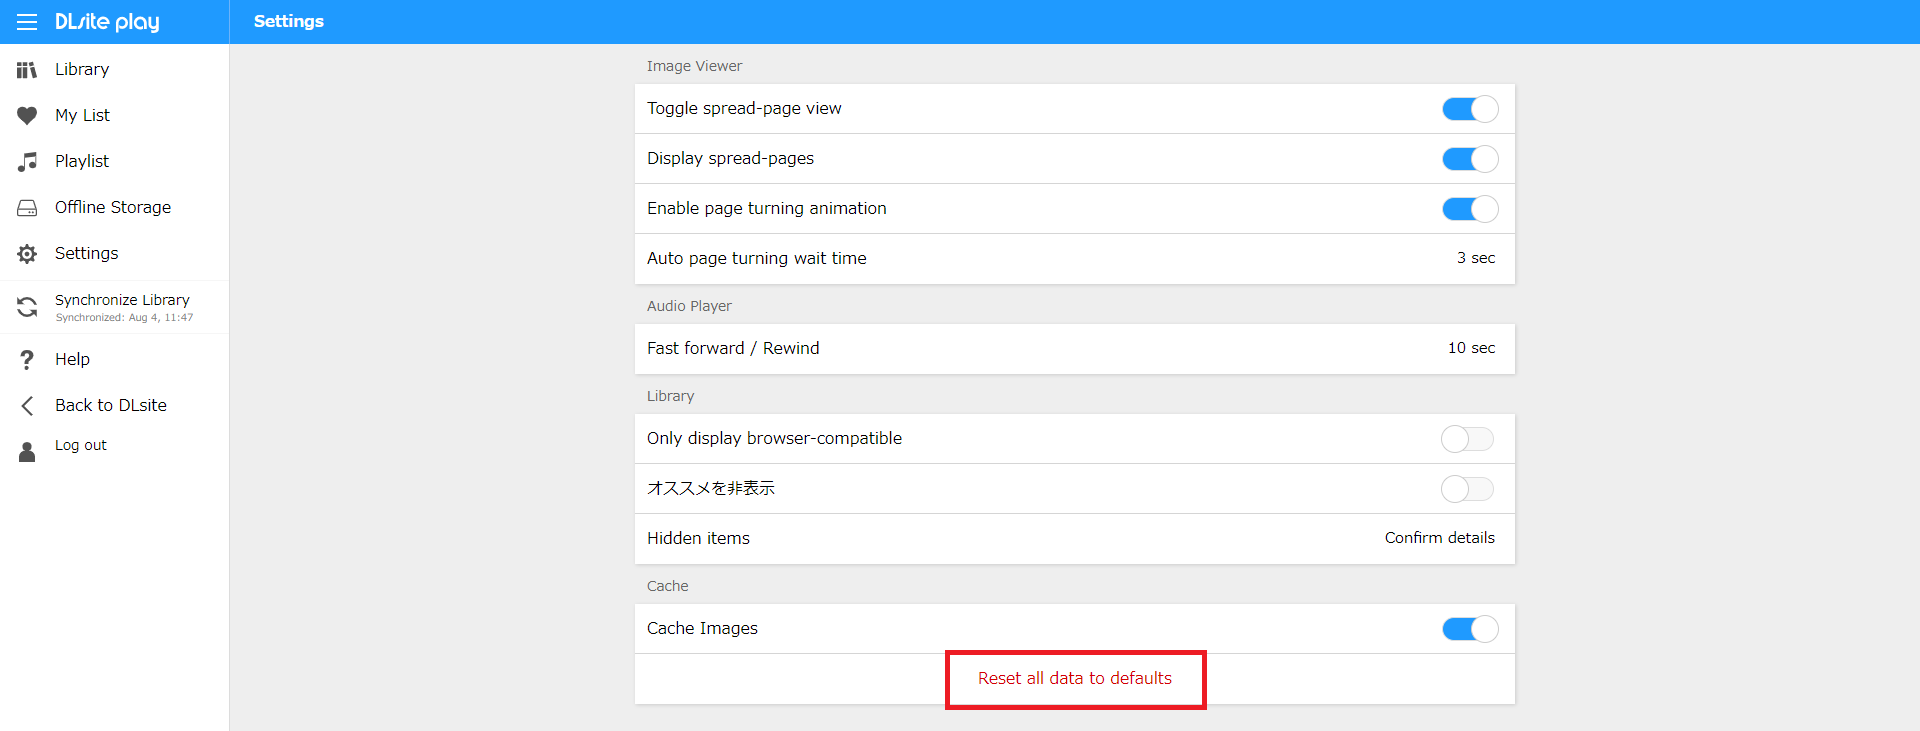Open the hamburger menu icon
Image resolution: width=1920 pixels, height=731 pixels.
27,22
